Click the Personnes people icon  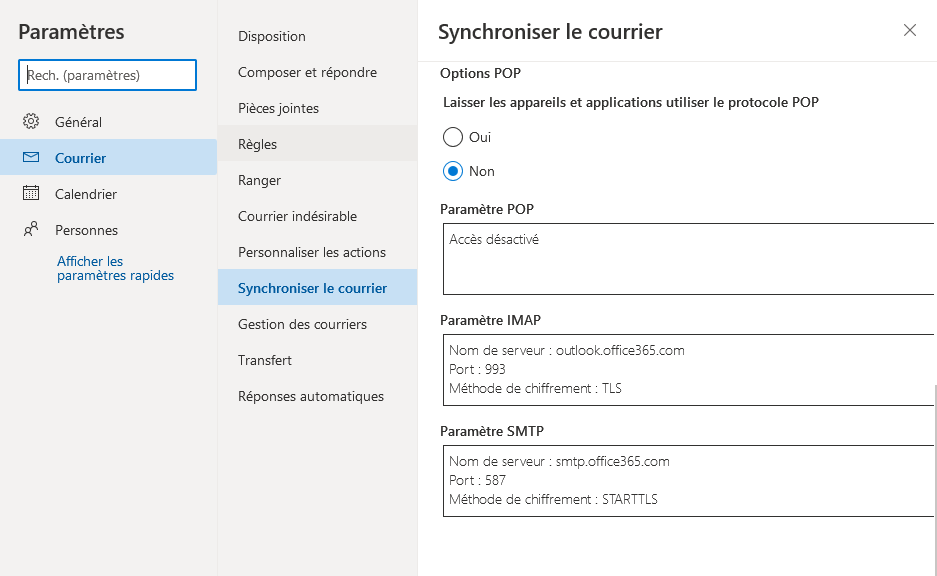click(x=31, y=229)
